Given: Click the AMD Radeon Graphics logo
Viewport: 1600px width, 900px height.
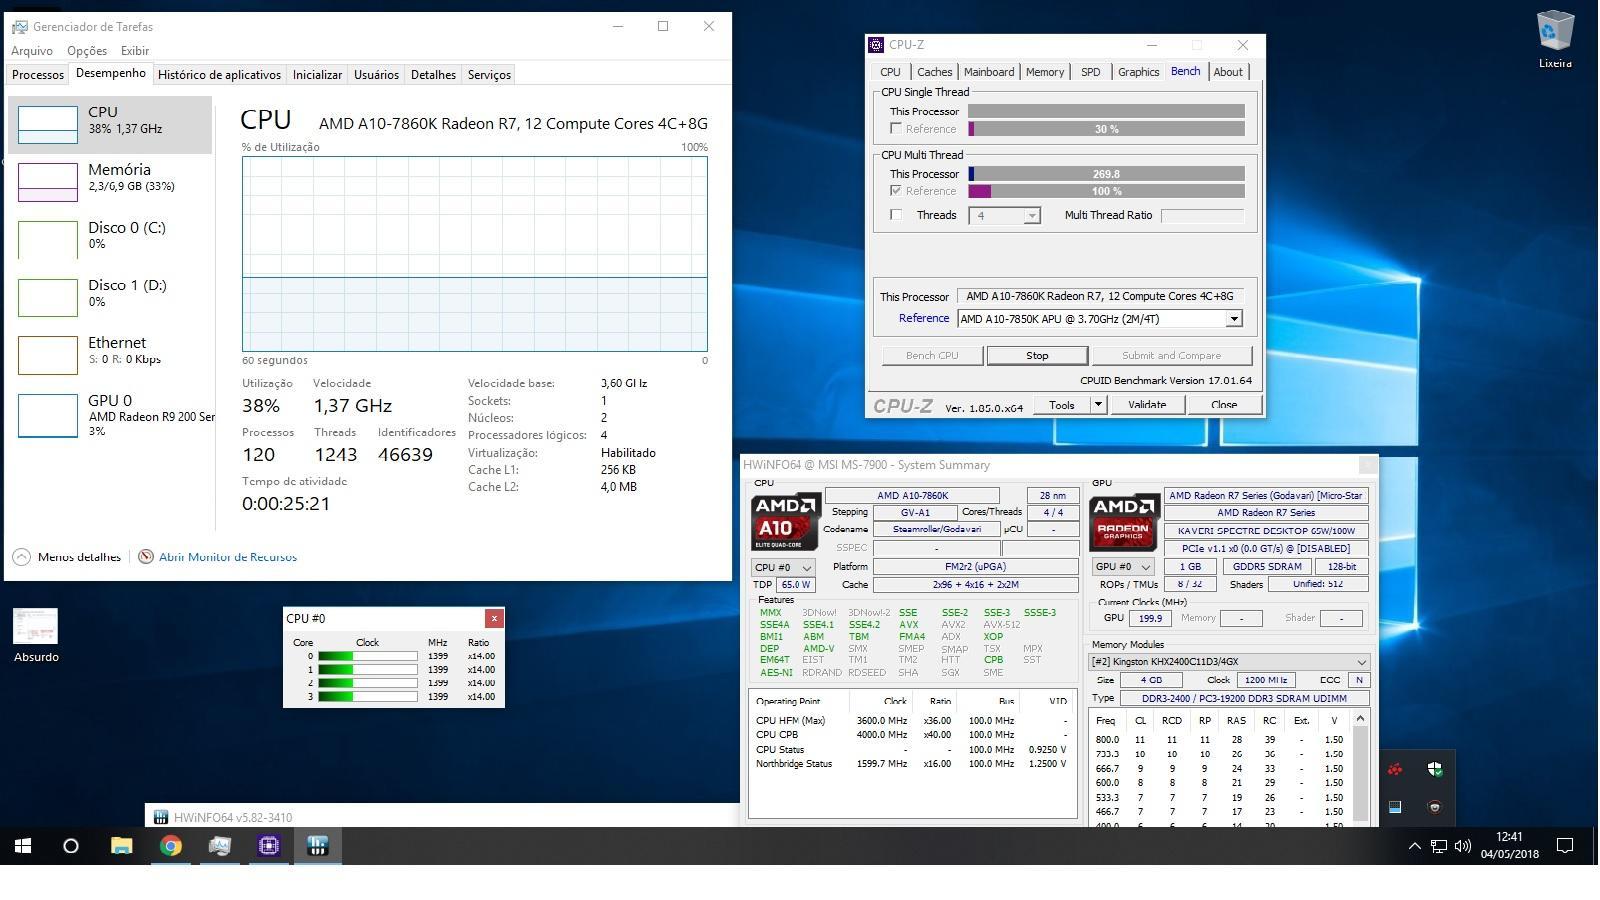Looking at the screenshot, I should point(1123,521).
